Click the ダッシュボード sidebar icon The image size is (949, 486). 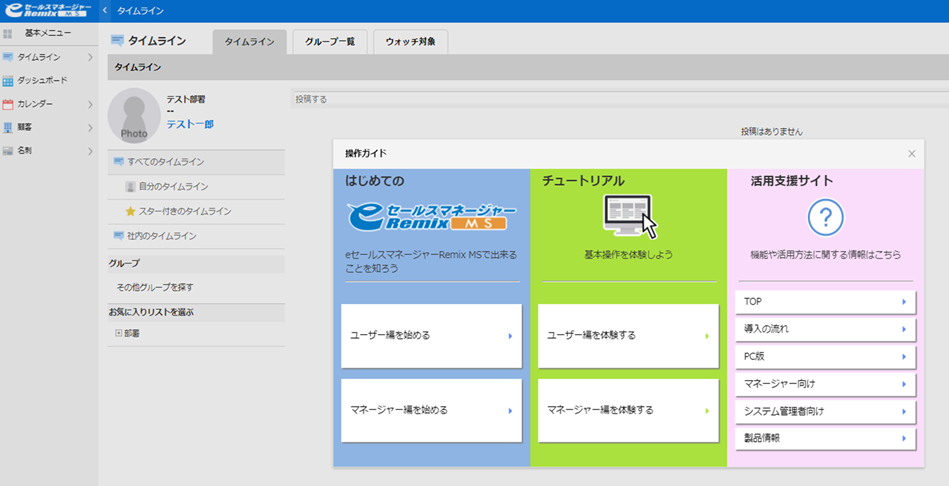click(x=8, y=80)
